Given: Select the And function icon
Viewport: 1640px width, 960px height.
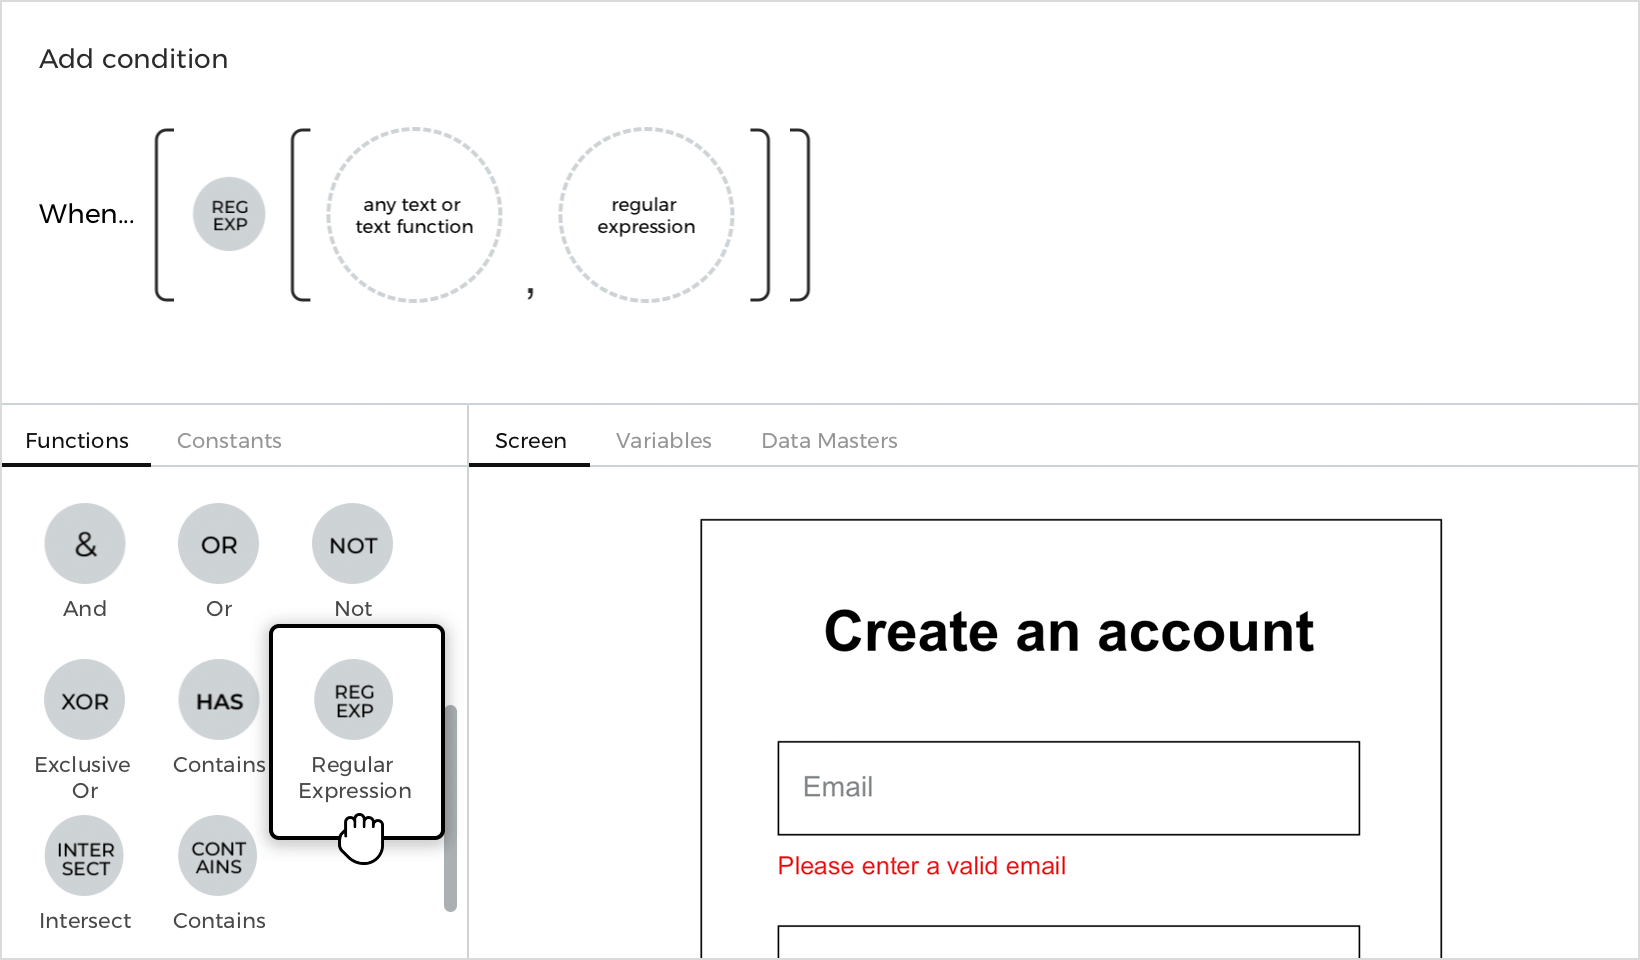Looking at the screenshot, I should (x=85, y=544).
